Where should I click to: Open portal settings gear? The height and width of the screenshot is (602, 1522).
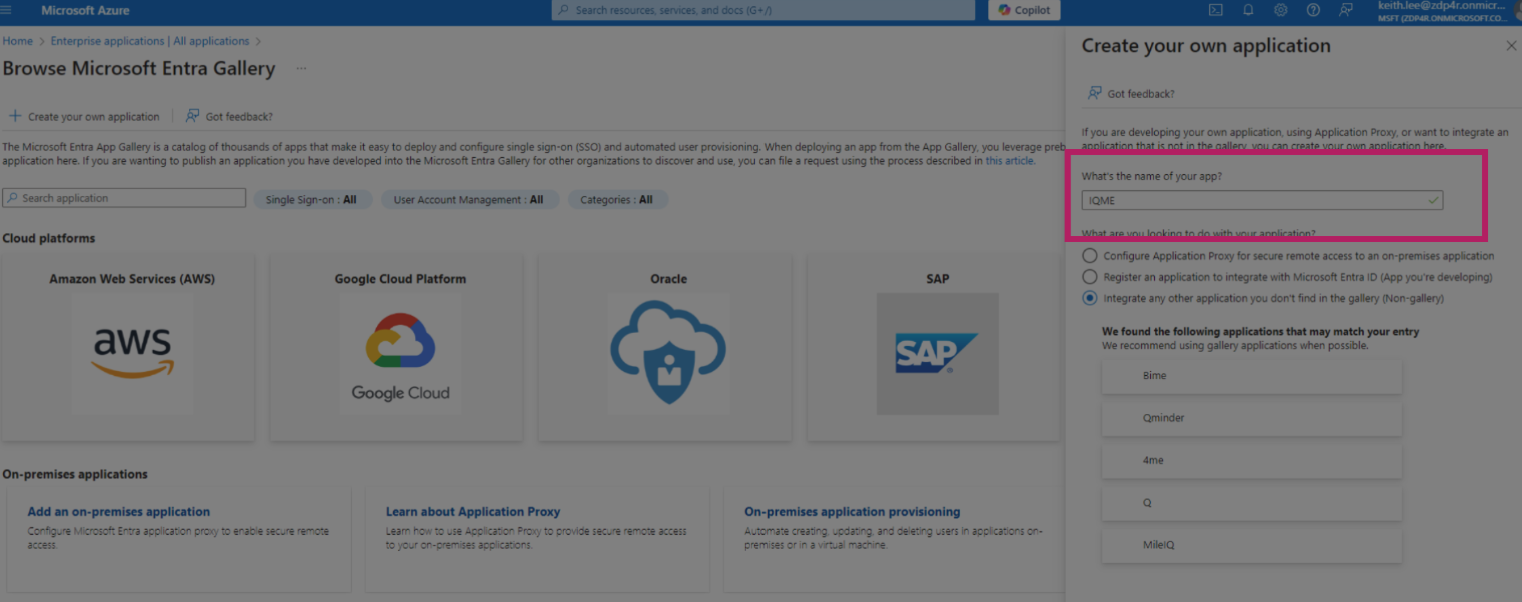click(x=1280, y=10)
